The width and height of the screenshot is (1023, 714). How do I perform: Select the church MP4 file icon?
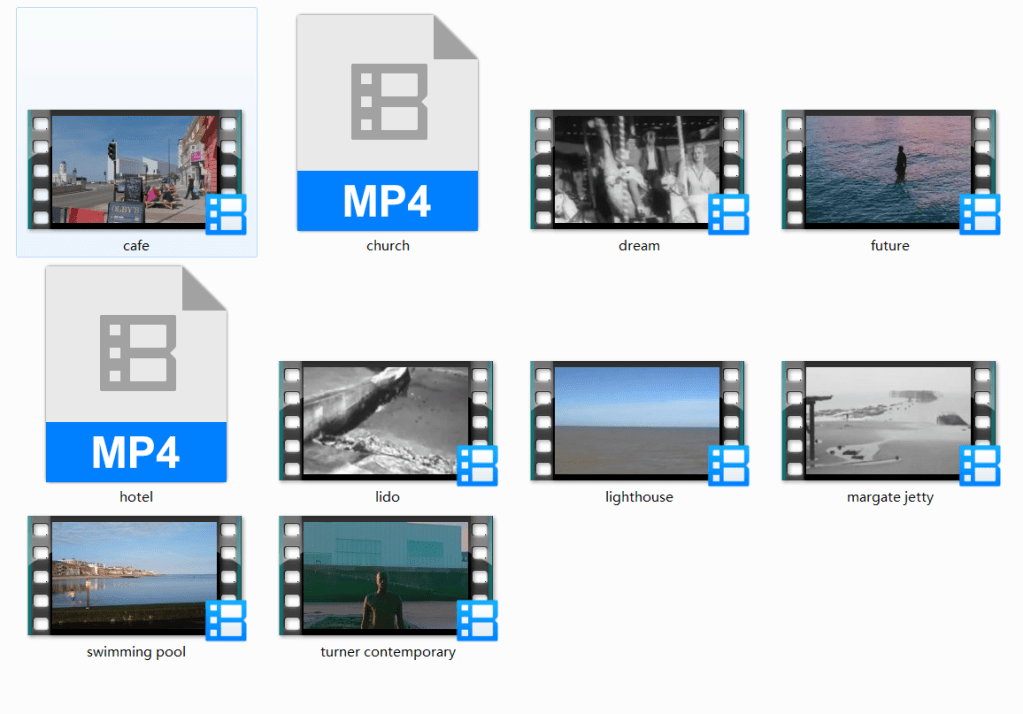pos(387,123)
